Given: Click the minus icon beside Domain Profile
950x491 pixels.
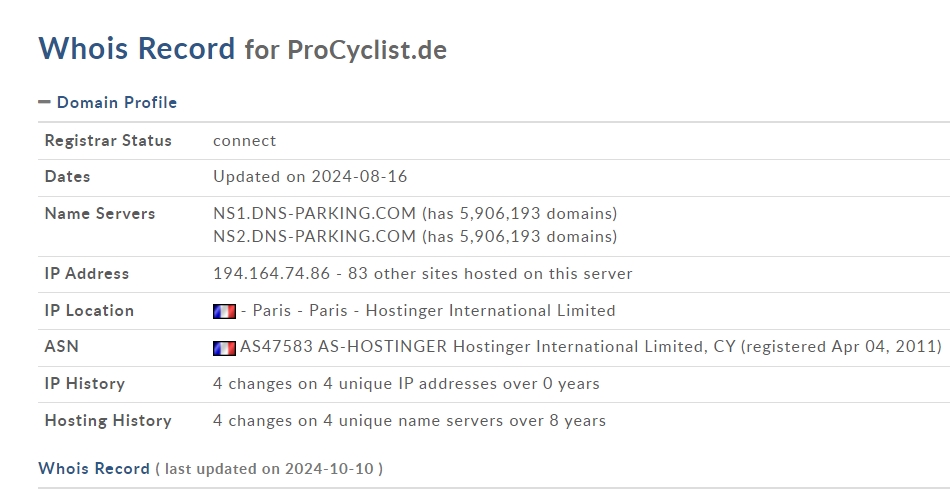Looking at the screenshot, I should coord(44,102).
